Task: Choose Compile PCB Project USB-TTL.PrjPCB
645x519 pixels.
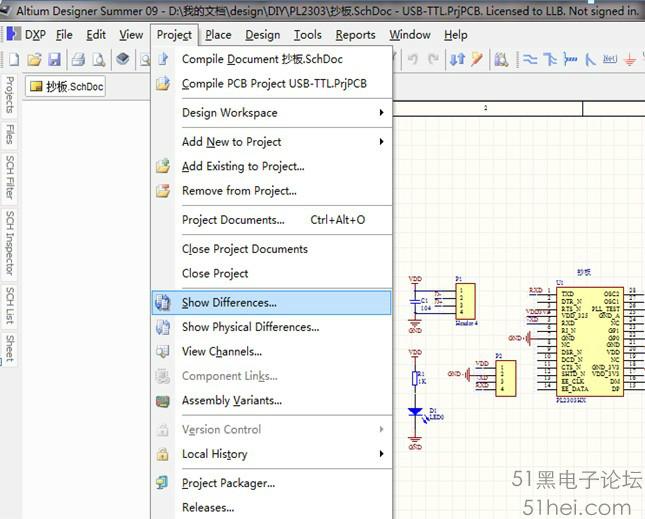Action: point(271,83)
